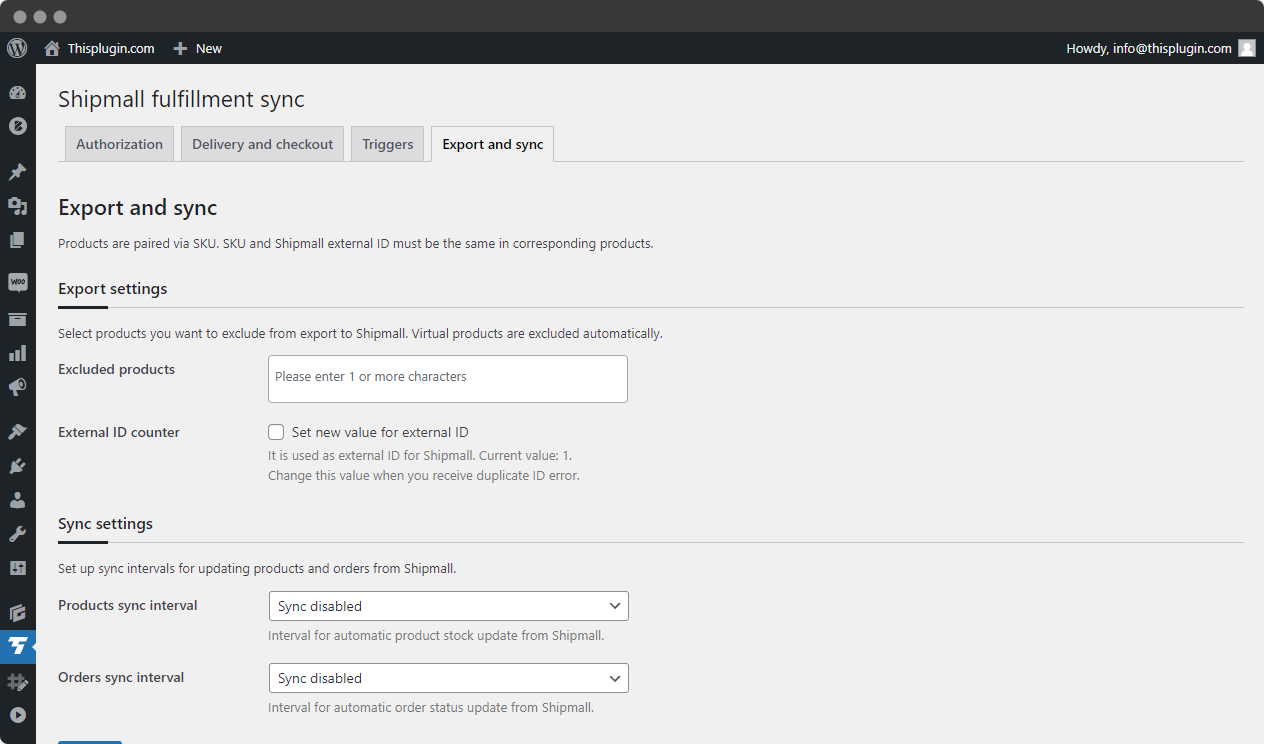Image resolution: width=1264 pixels, height=744 pixels.
Task: Open the Triggers tab
Action: [x=387, y=143]
